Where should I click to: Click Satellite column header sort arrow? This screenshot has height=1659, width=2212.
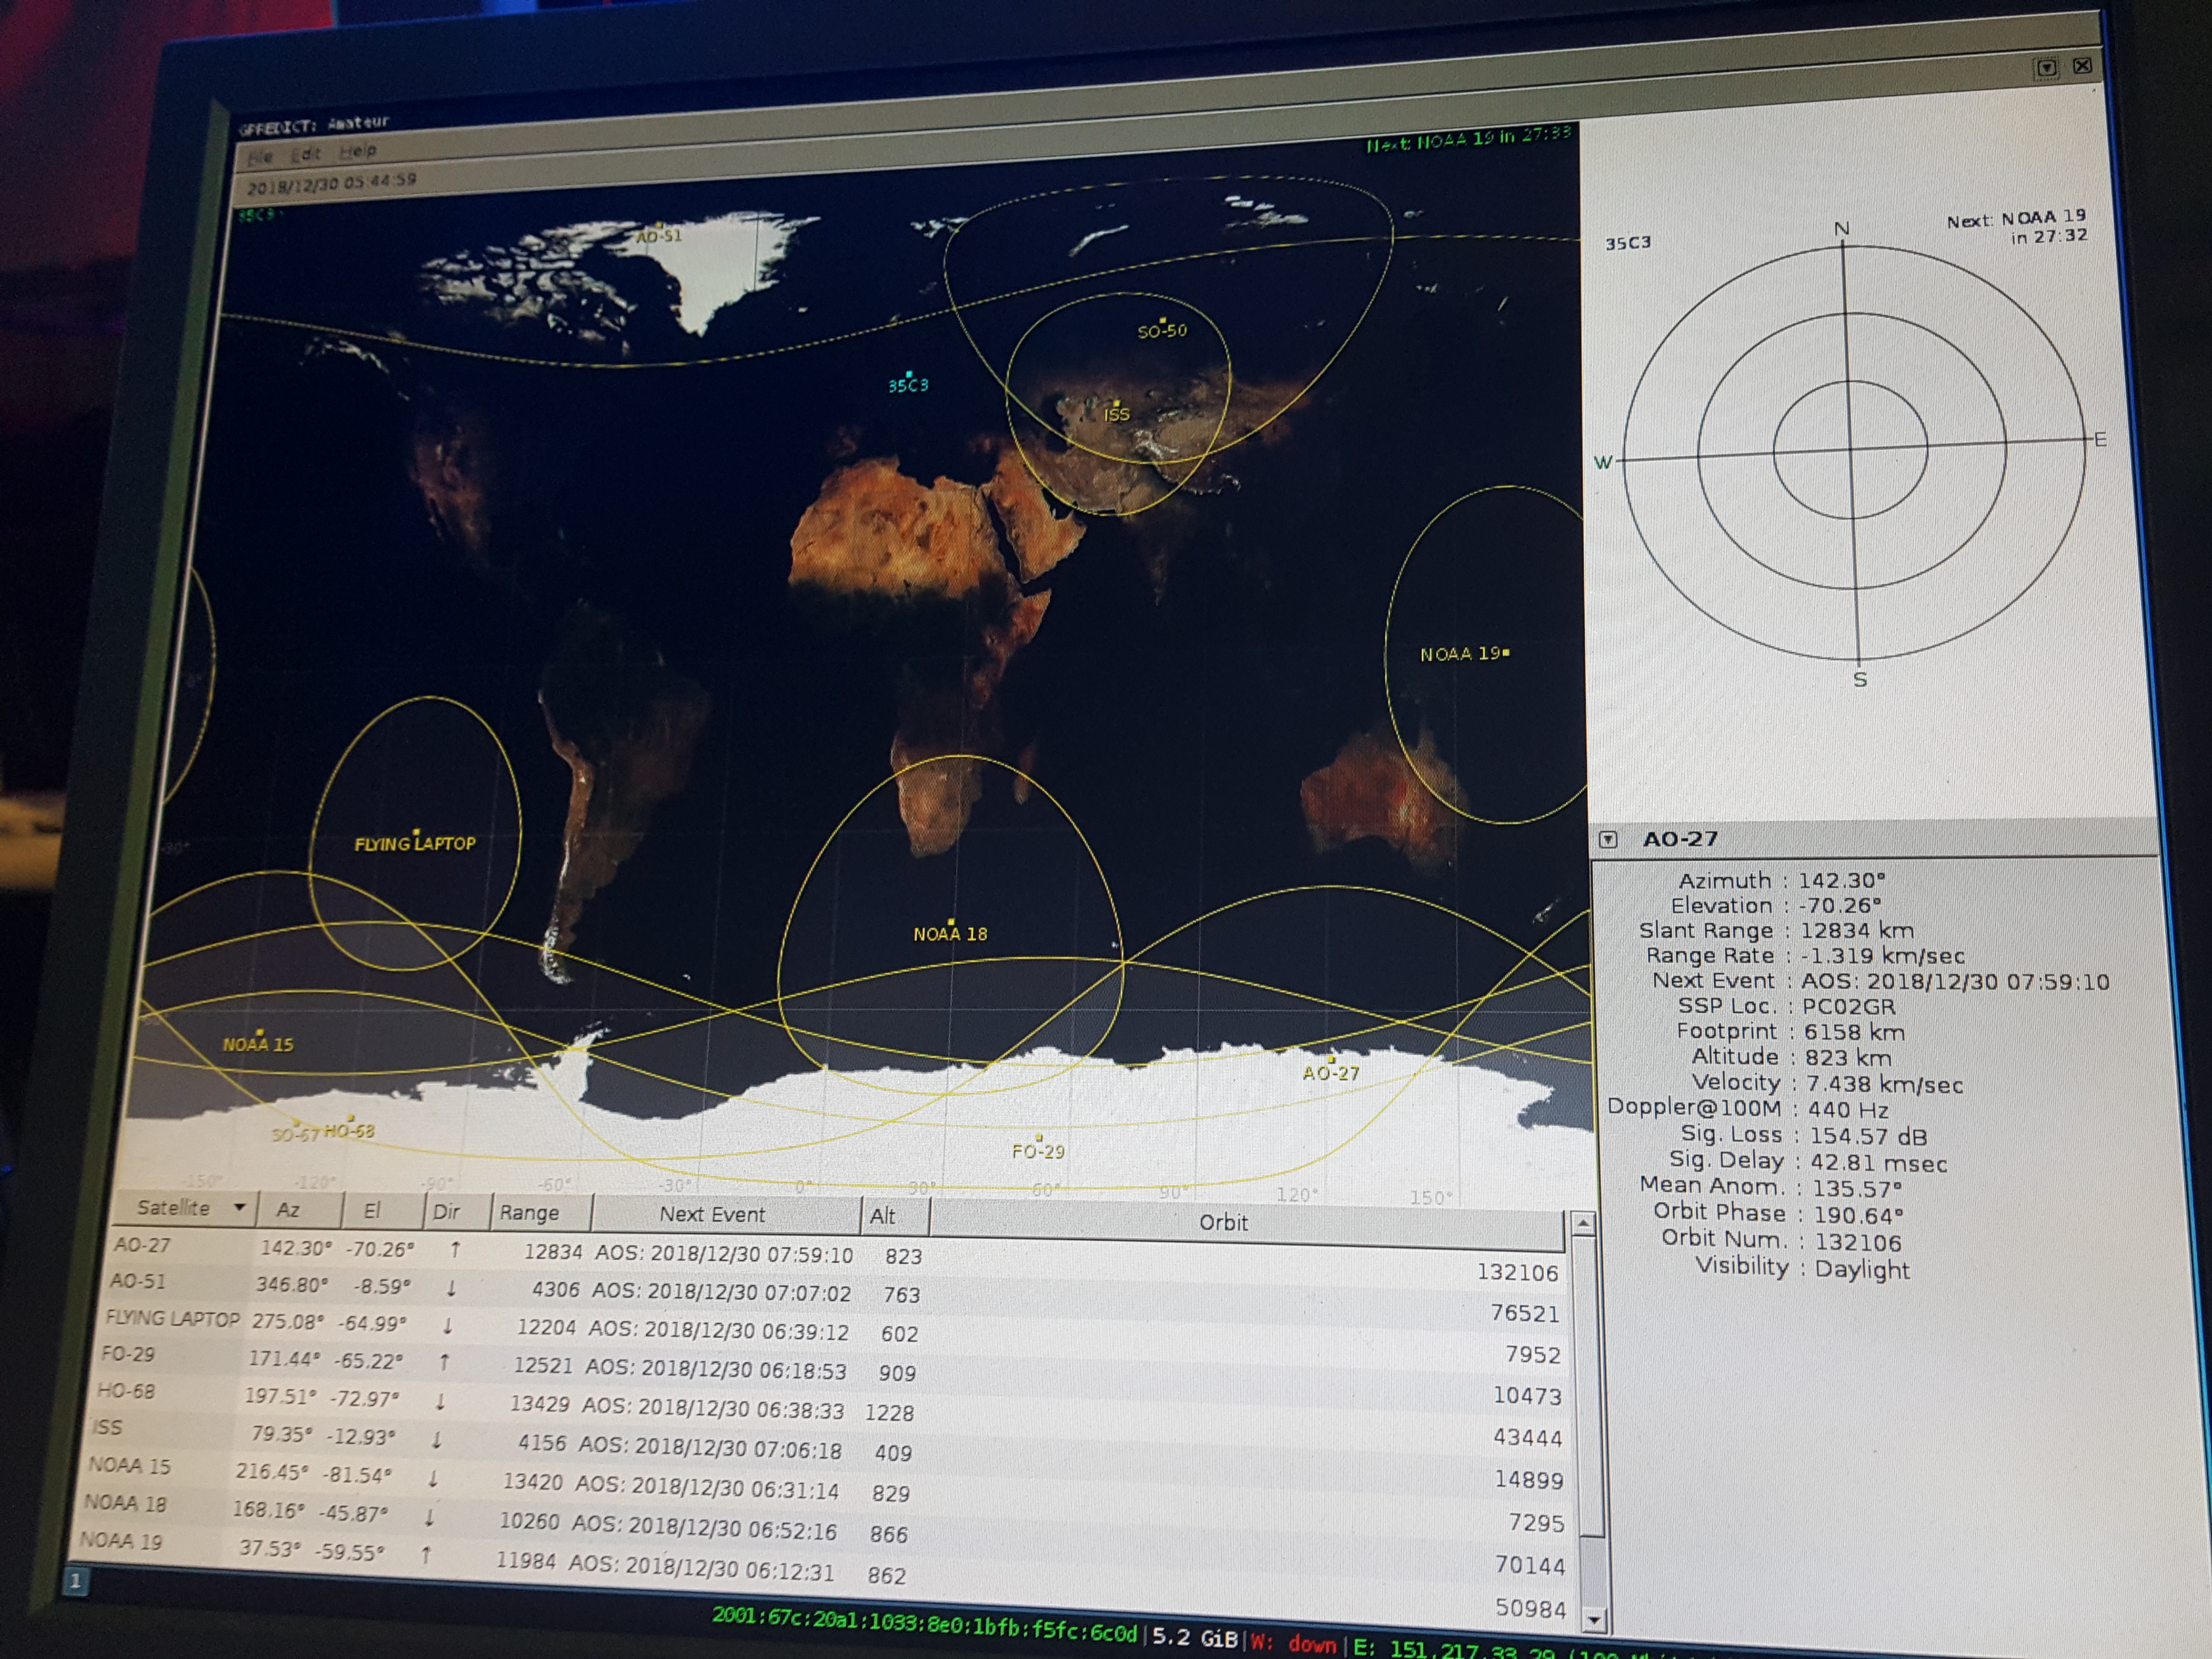coord(239,1208)
